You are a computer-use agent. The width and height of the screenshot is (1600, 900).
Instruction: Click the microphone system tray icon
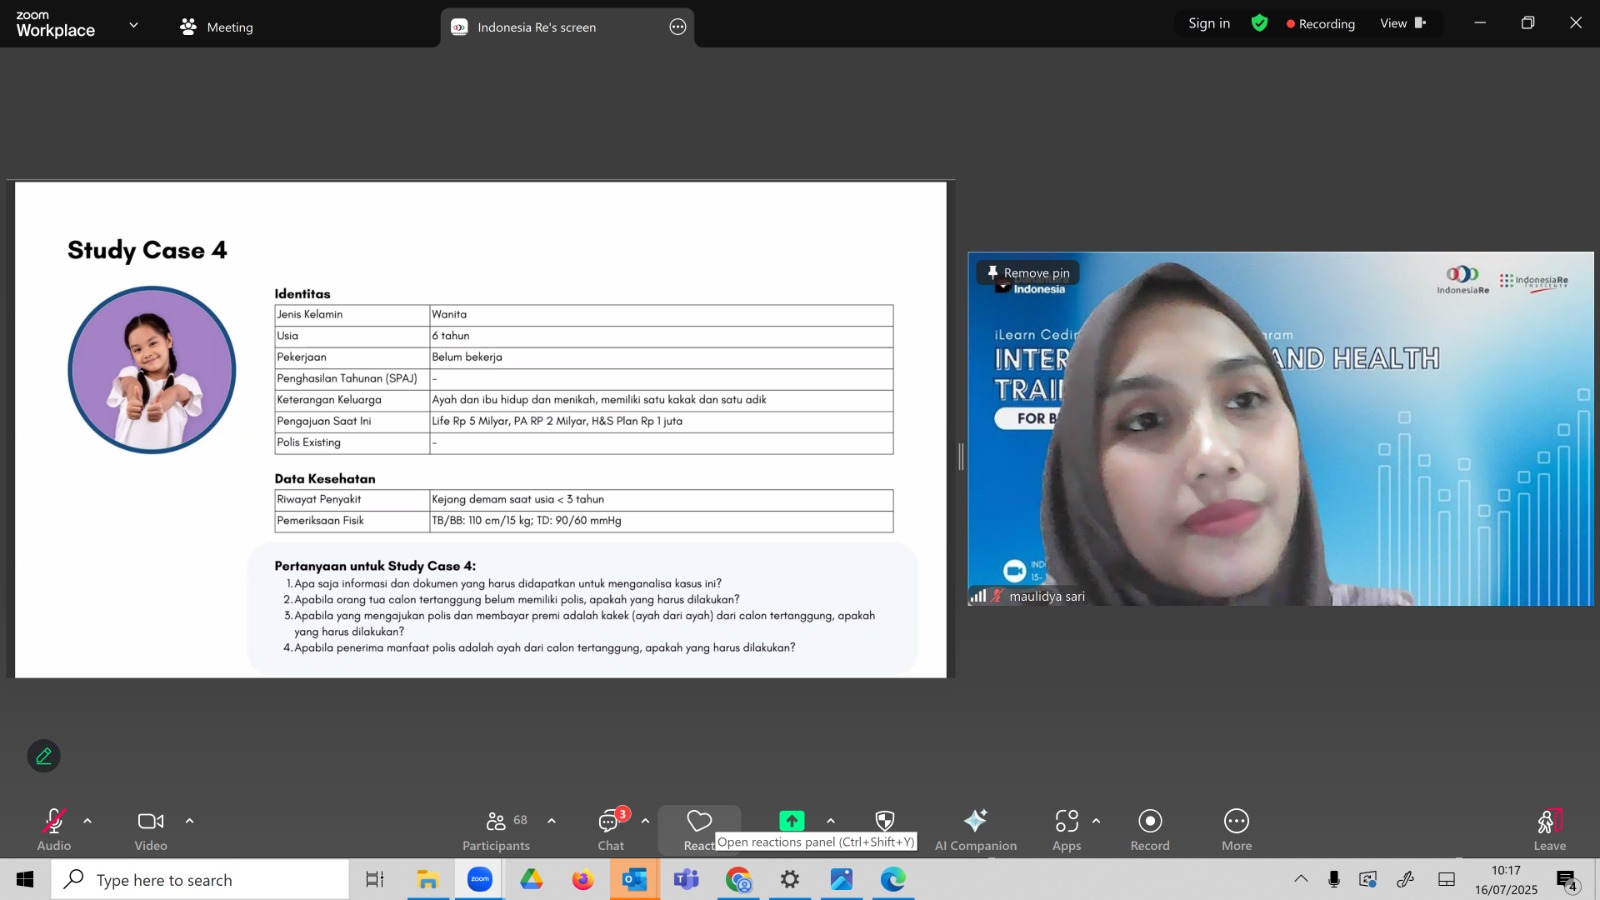[1334, 880]
